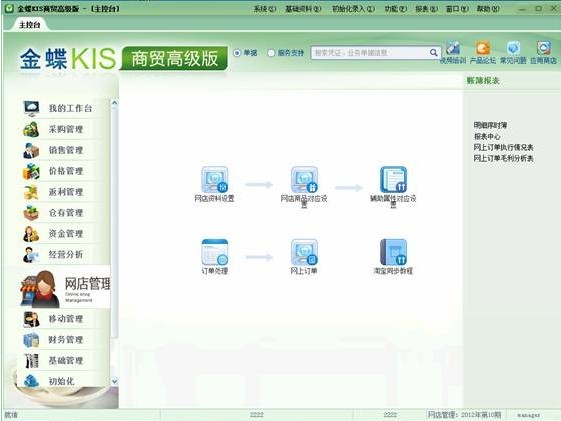Screen dimensions: 561x421
Task: Open the 订单处理 icon
Action: (x=215, y=253)
